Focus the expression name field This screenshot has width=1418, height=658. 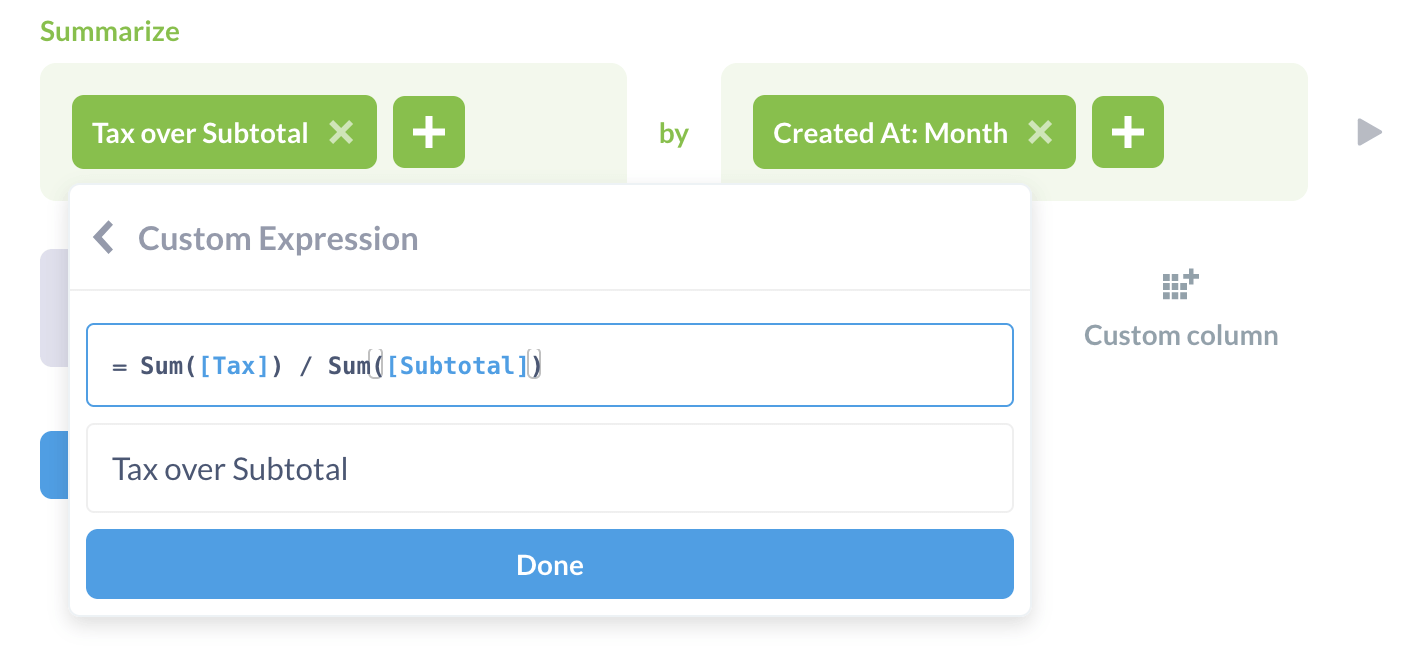[549, 469]
